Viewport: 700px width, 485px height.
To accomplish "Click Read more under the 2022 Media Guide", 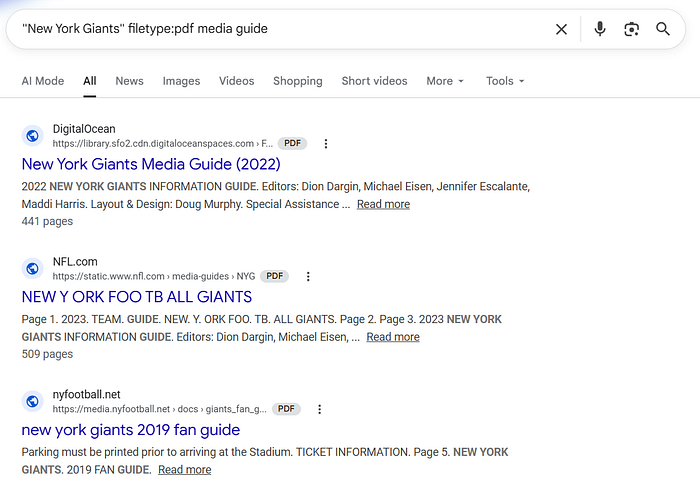I will pyautogui.click(x=383, y=204).
